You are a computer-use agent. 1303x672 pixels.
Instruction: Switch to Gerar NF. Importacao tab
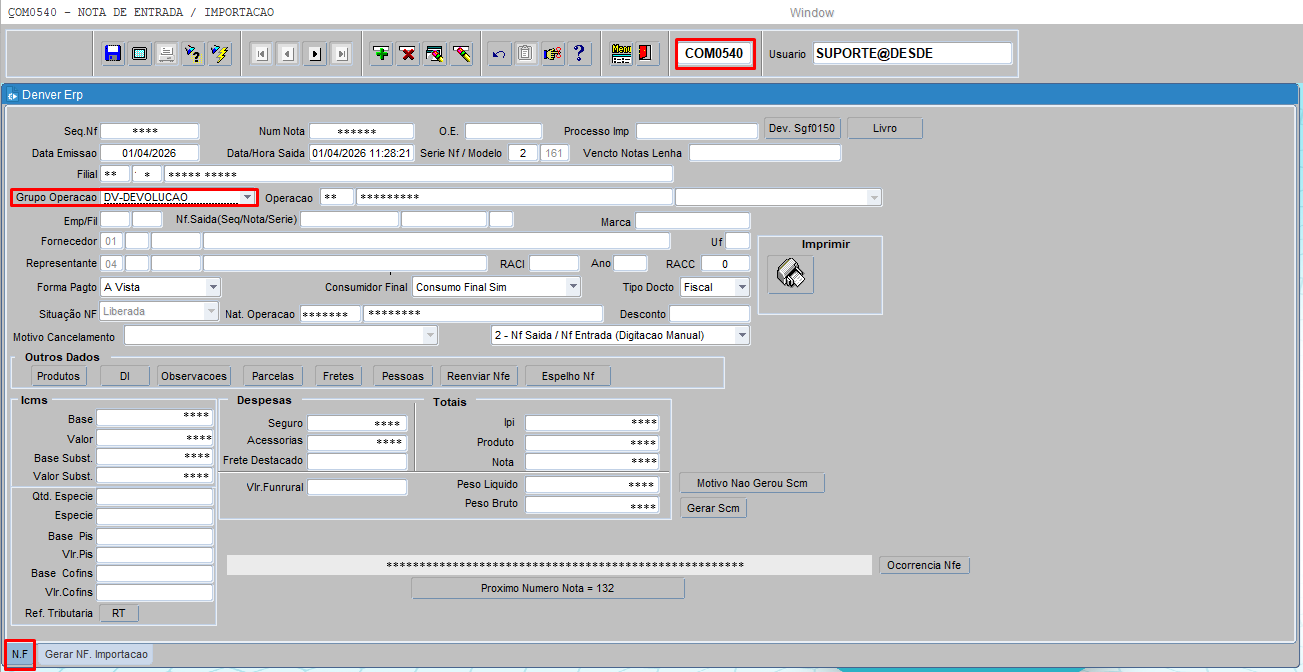[96, 654]
